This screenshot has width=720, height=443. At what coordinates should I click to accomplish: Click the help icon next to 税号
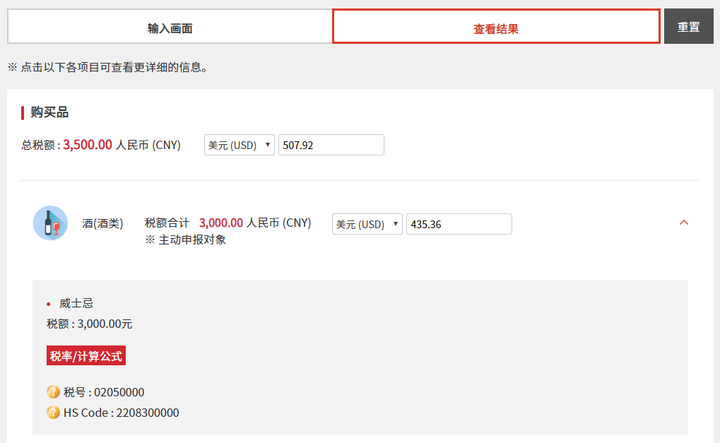point(53,392)
